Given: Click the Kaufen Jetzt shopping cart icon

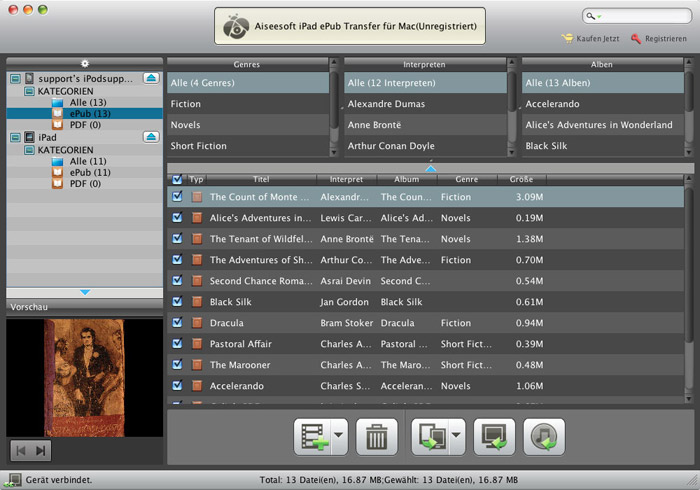Looking at the screenshot, I should [x=567, y=39].
